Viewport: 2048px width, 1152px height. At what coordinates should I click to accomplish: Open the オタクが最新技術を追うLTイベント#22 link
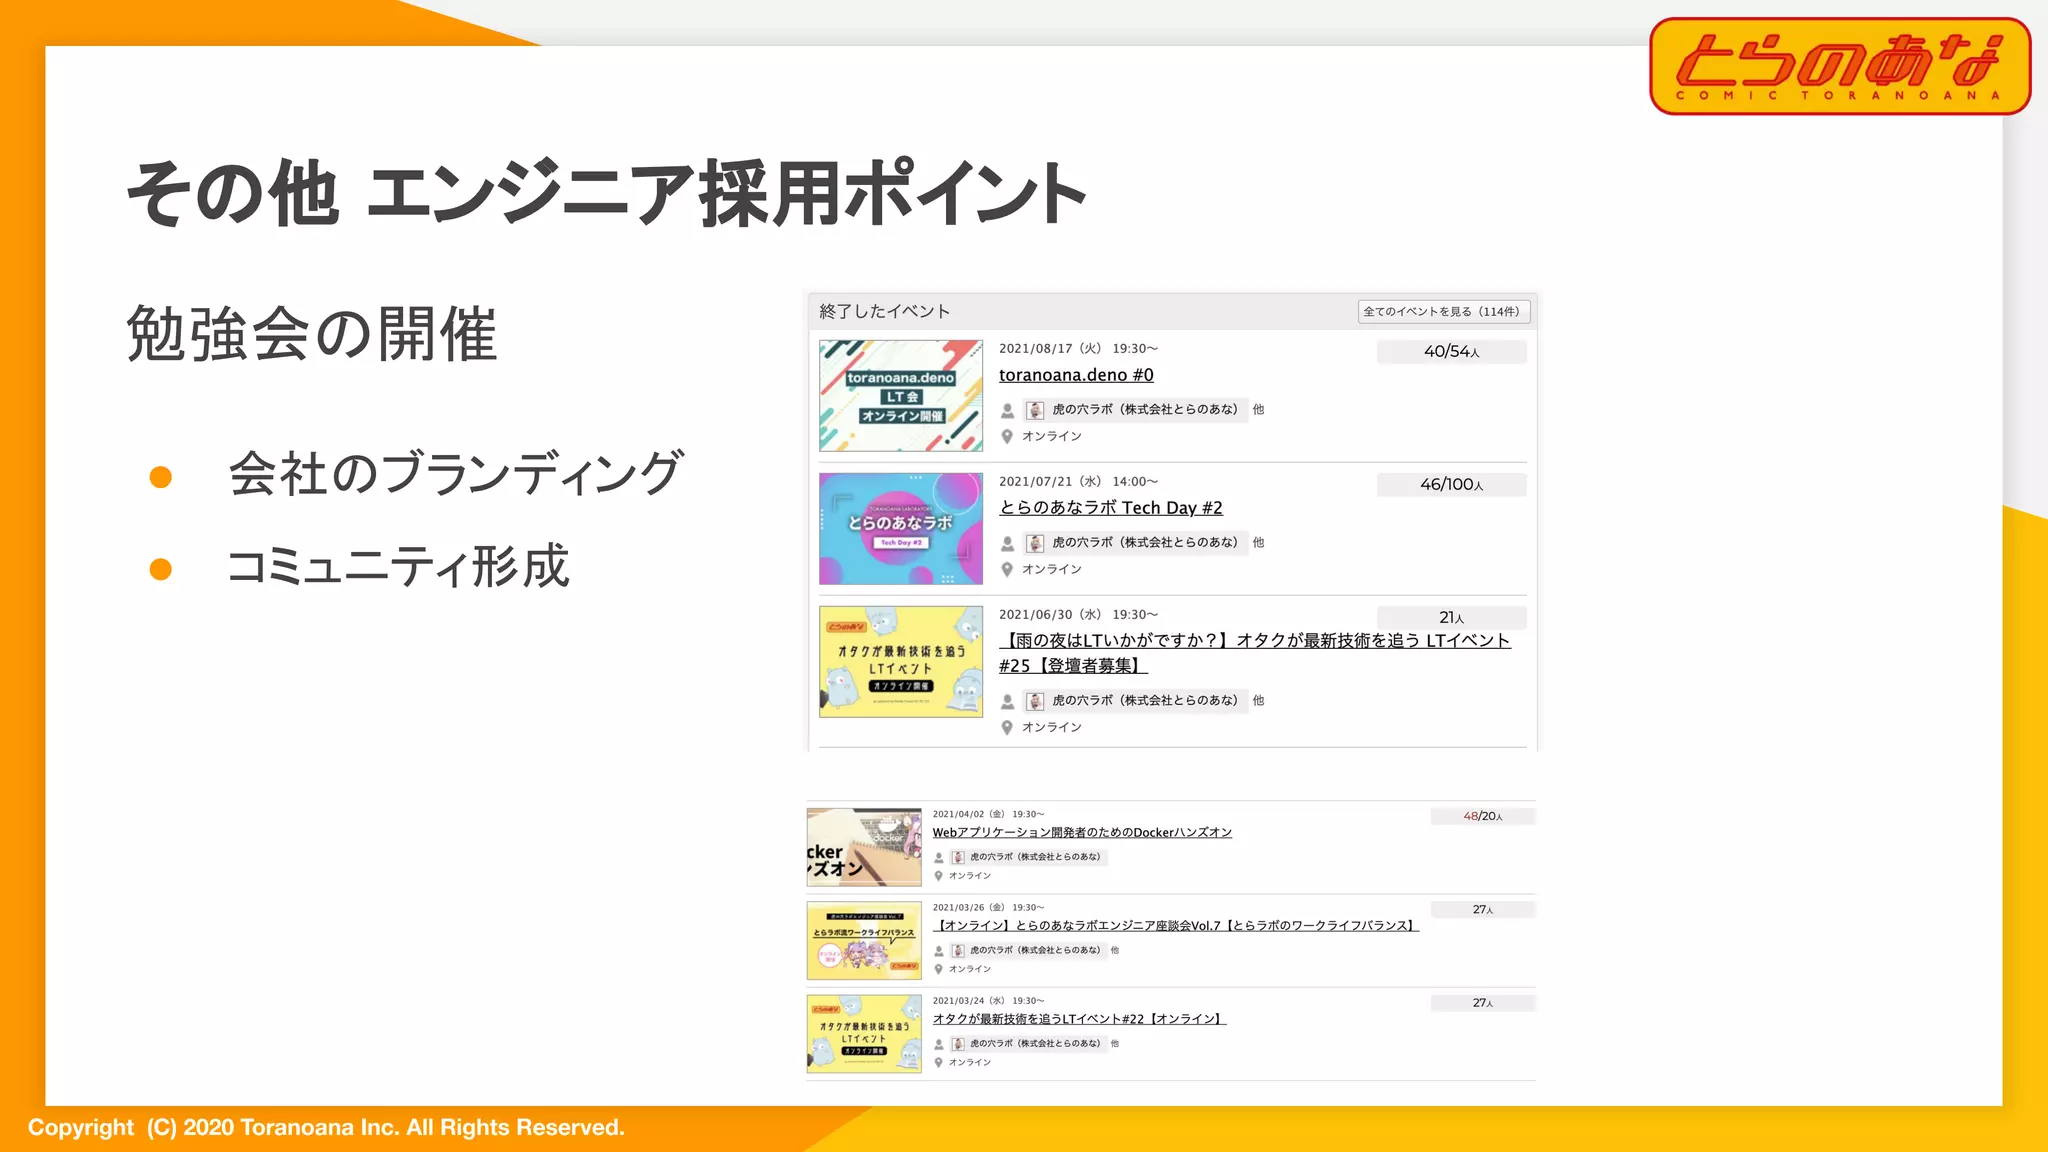point(1079,1019)
